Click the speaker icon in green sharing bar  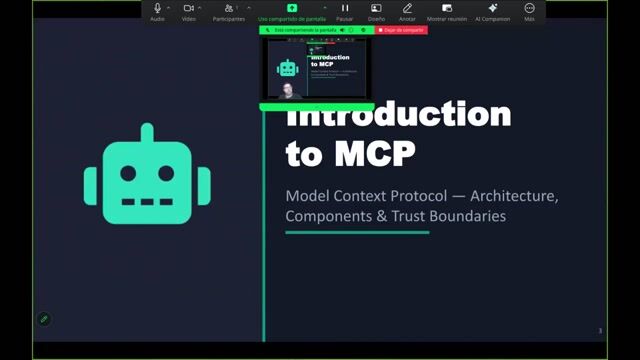click(342, 30)
